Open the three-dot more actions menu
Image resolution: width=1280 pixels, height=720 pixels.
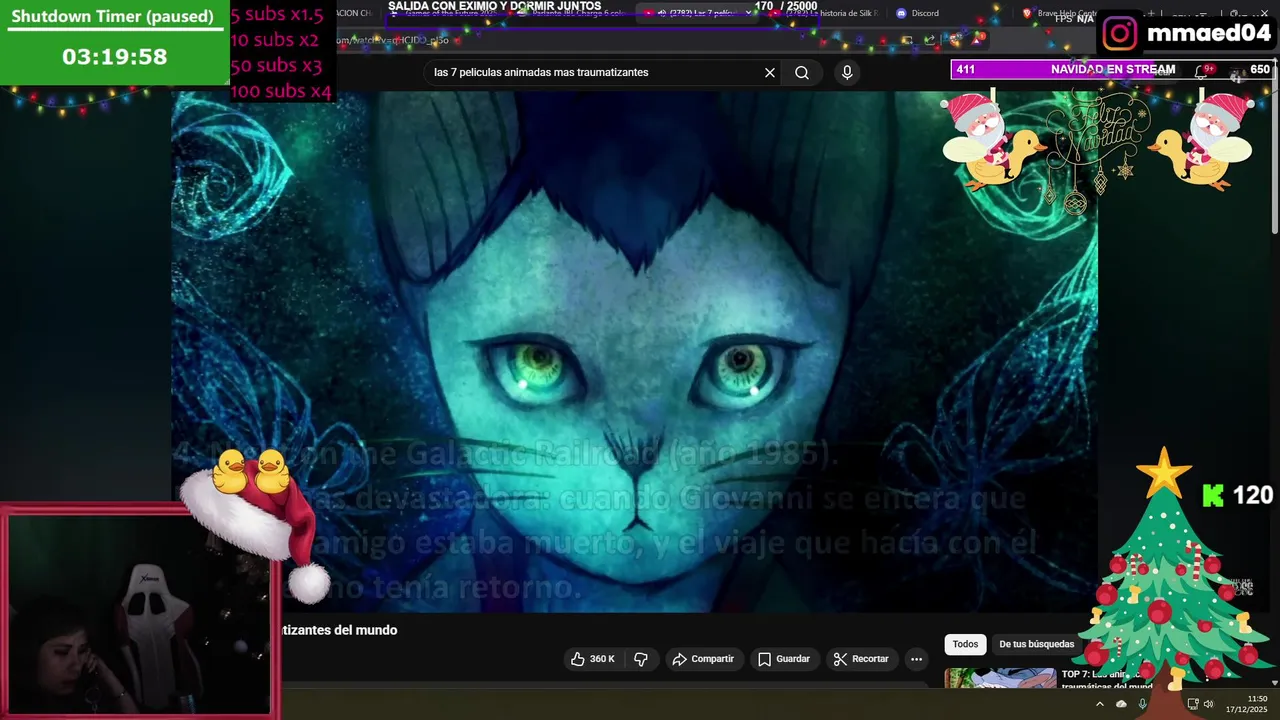[x=916, y=659]
